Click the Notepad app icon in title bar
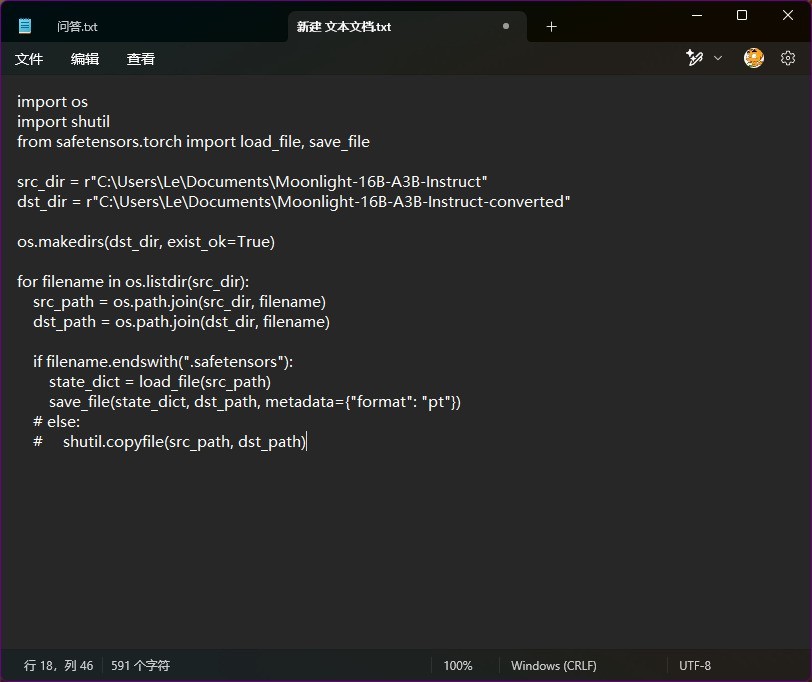Image resolution: width=812 pixels, height=682 pixels. tap(25, 27)
